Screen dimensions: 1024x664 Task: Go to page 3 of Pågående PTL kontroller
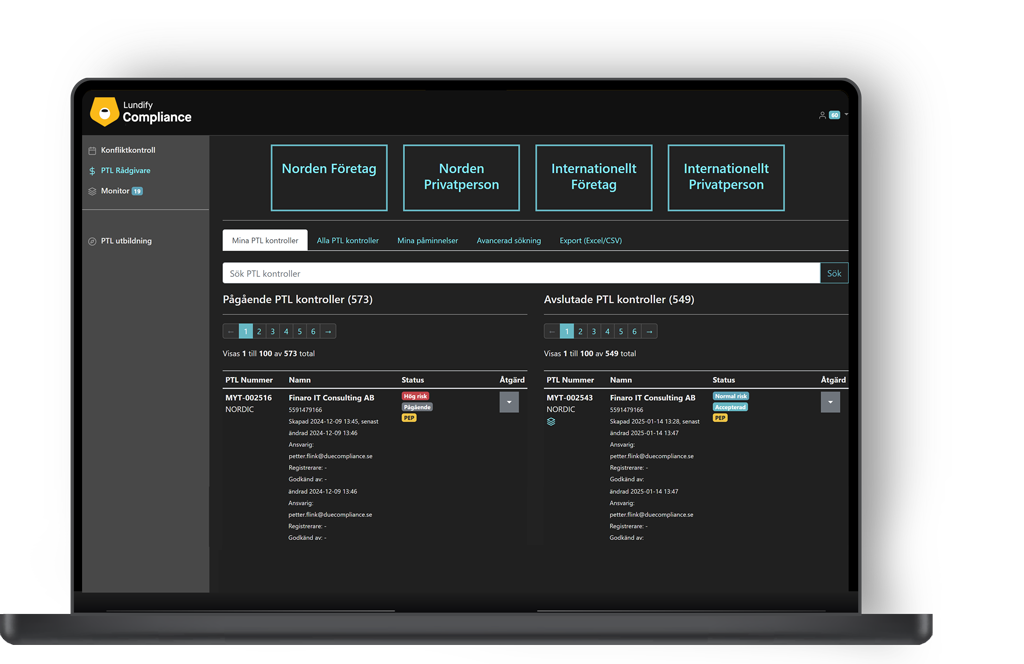(x=272, y=331)
